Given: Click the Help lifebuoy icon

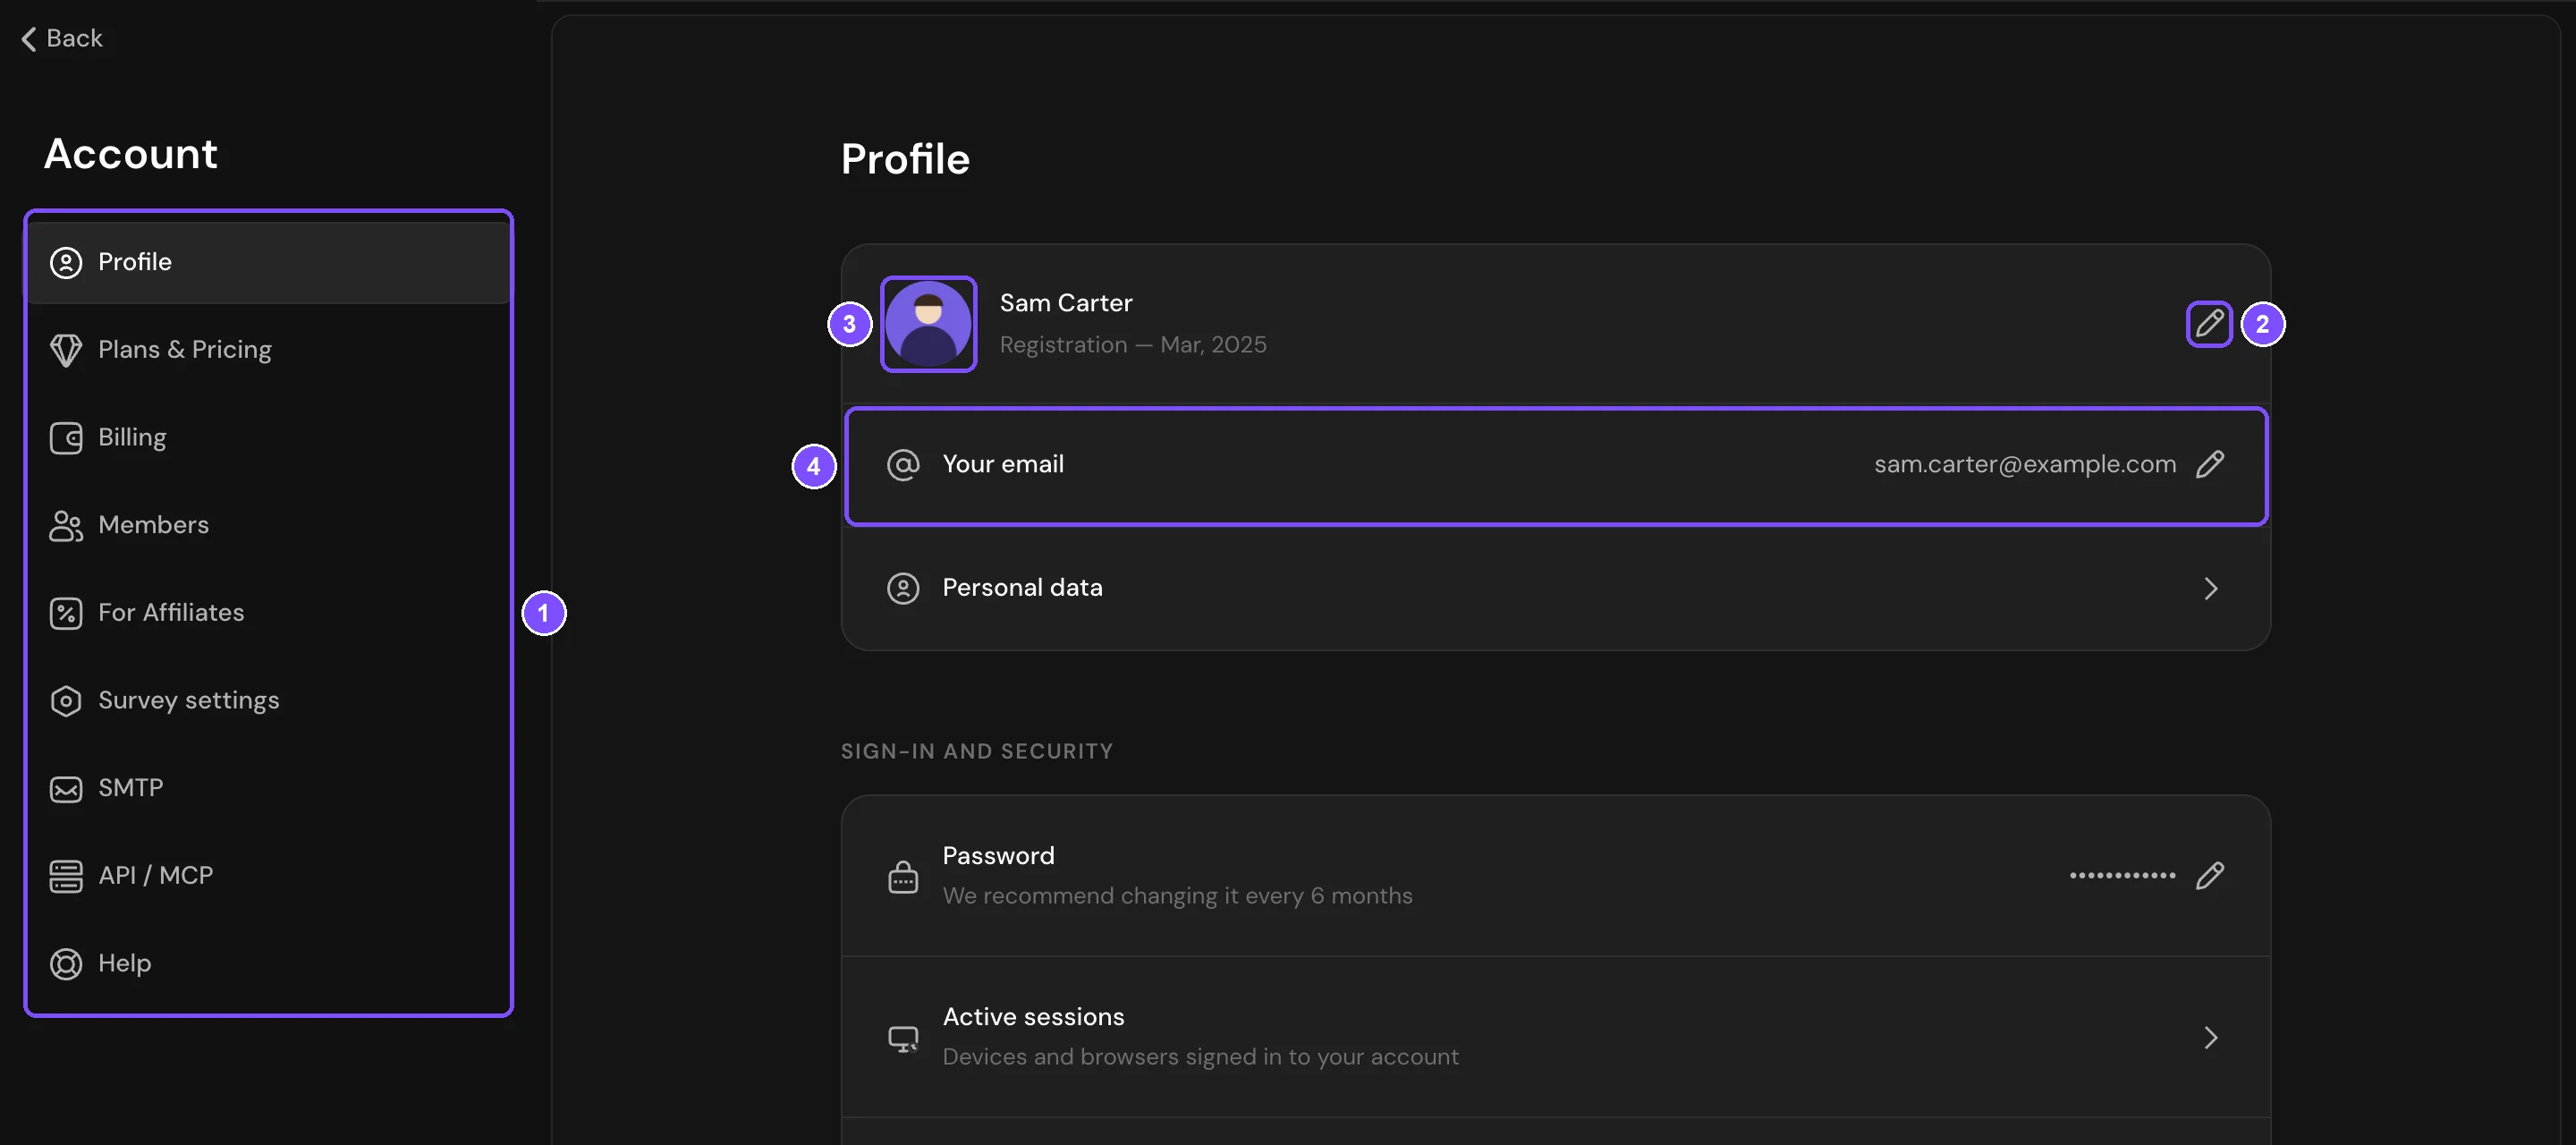Looking at the screenshot, I should [x=66, y=964].
